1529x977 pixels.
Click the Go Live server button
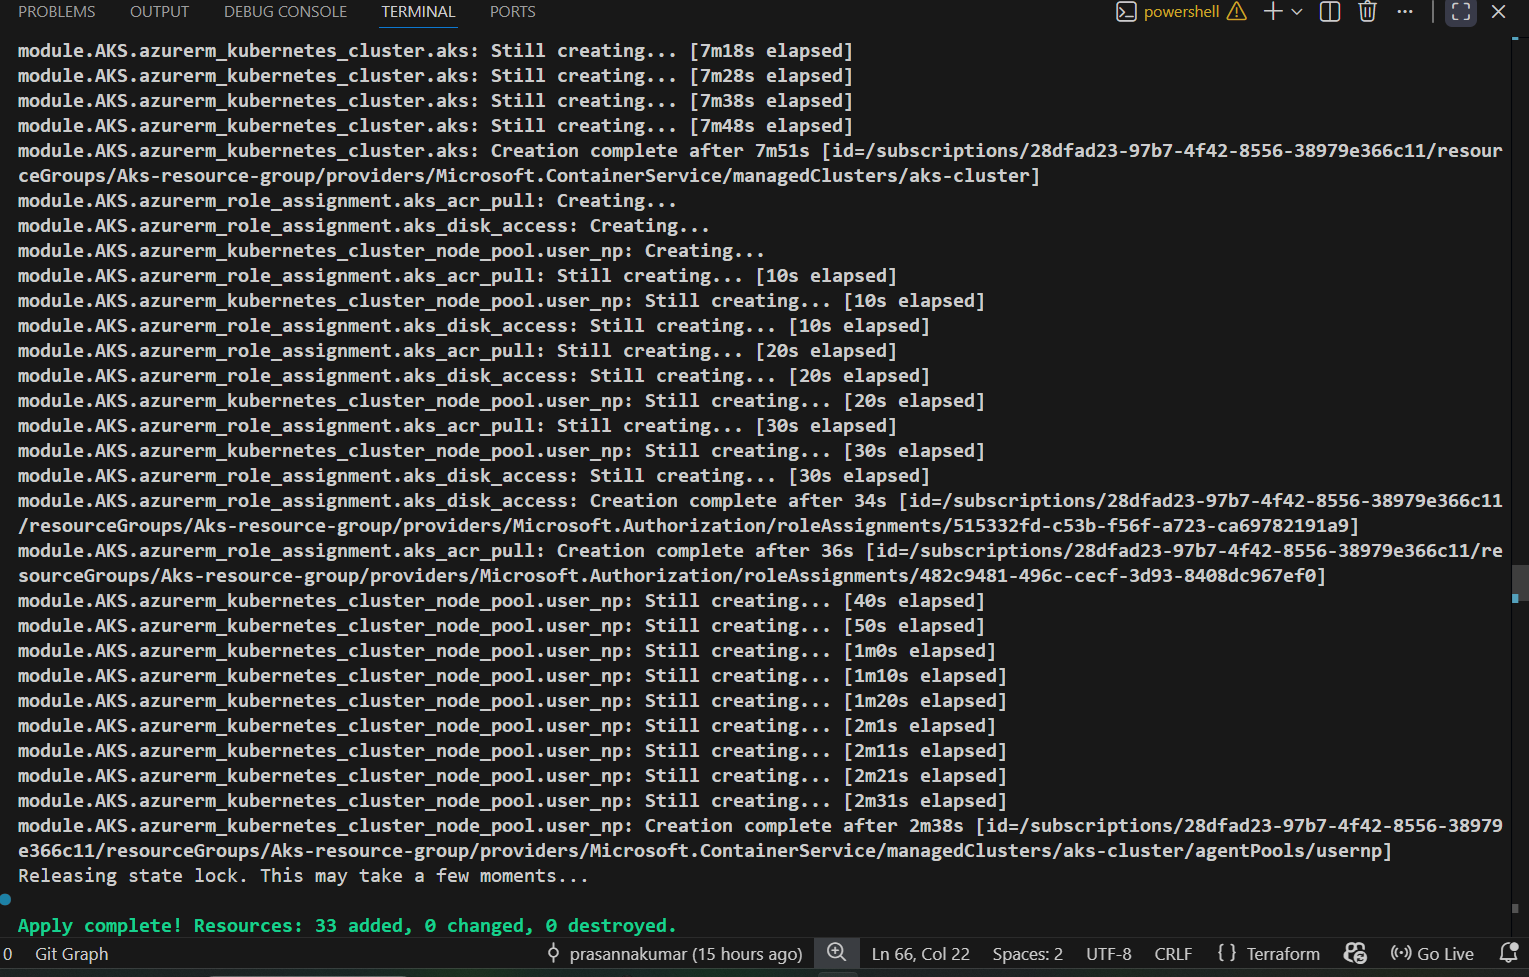1432,954
